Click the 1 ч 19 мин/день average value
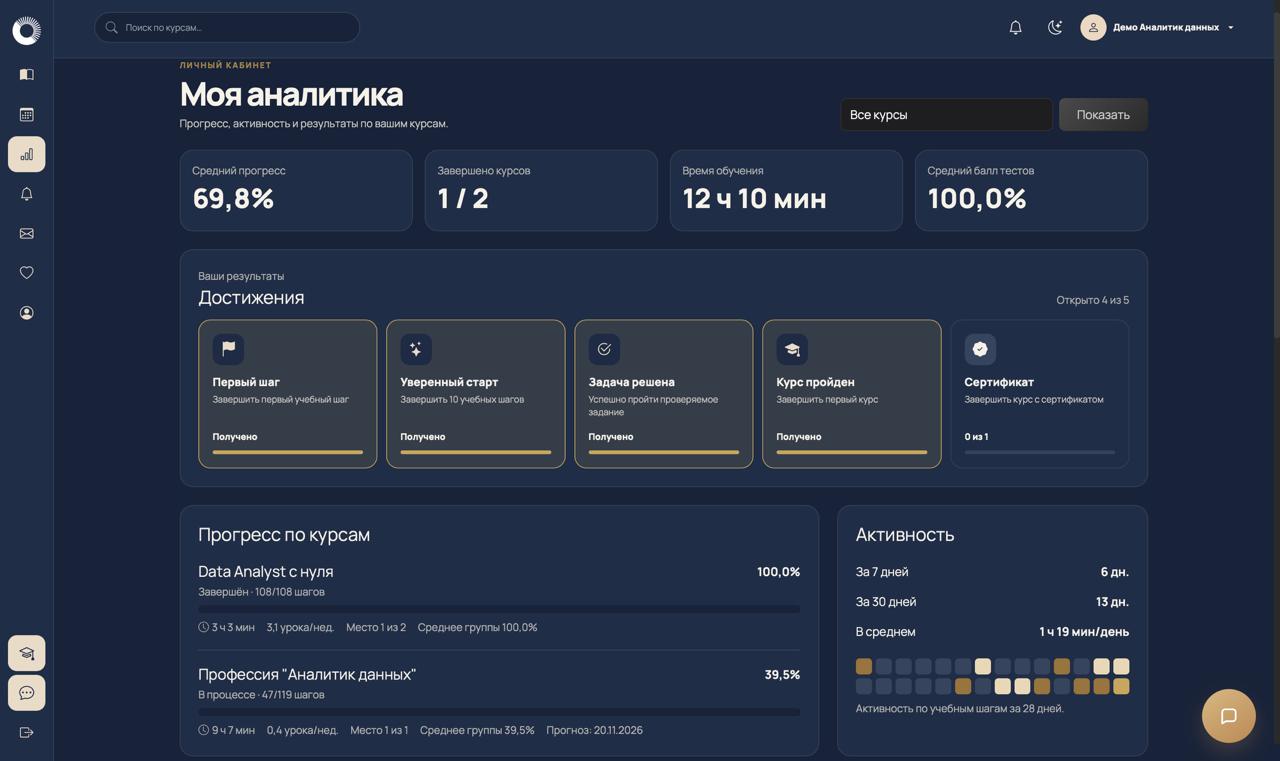 1084,632
